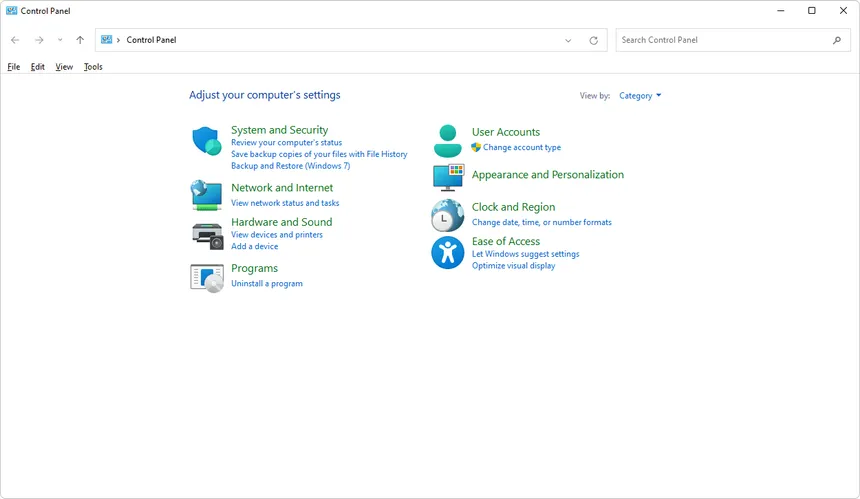Open Appearance and Personalization heading link
Viewport: 860px width, 499px height.
pos(548,175)
